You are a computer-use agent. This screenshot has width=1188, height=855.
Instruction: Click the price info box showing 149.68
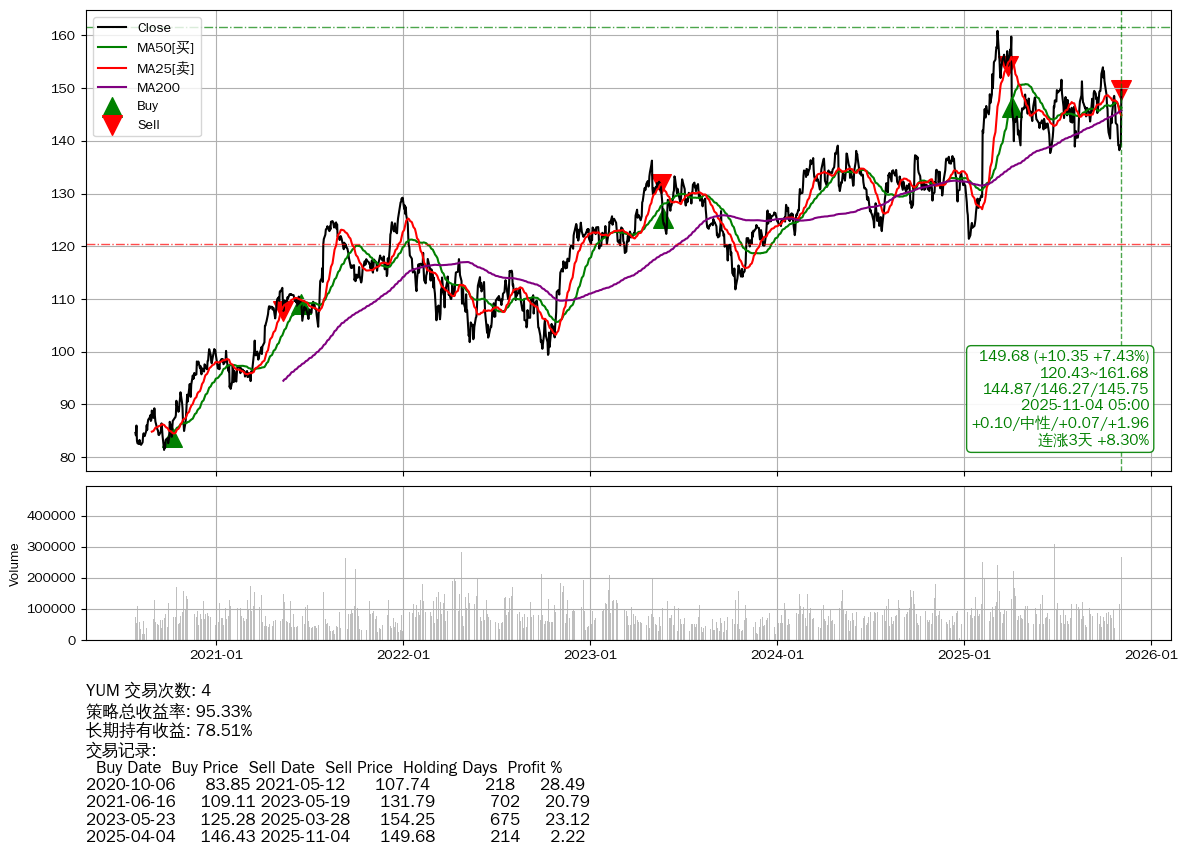(1060, 398)
